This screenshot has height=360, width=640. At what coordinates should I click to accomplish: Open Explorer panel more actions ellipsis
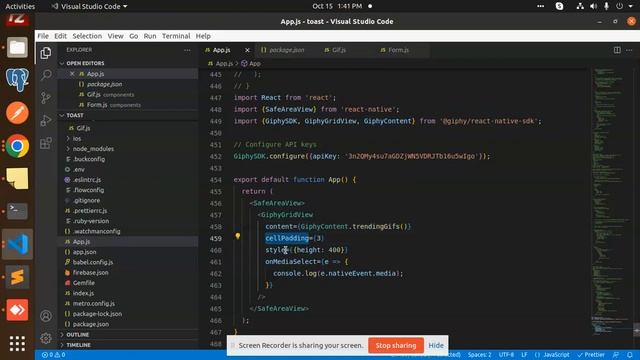tap(187, 50)
